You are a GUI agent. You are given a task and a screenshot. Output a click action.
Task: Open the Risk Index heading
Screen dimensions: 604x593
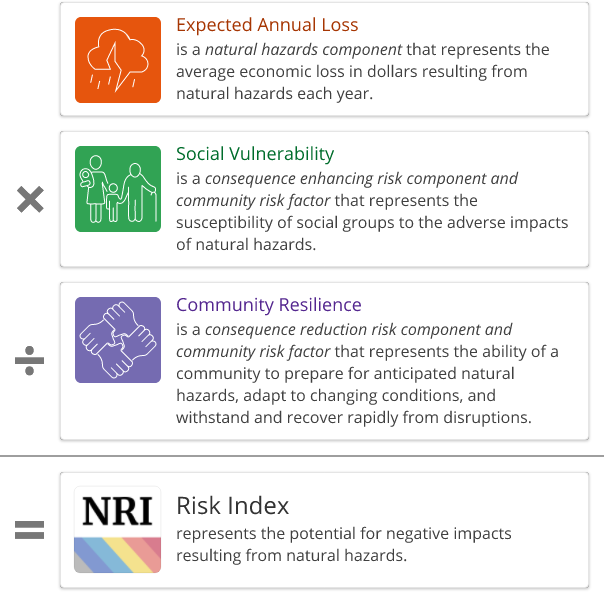(x=233, y=505)
